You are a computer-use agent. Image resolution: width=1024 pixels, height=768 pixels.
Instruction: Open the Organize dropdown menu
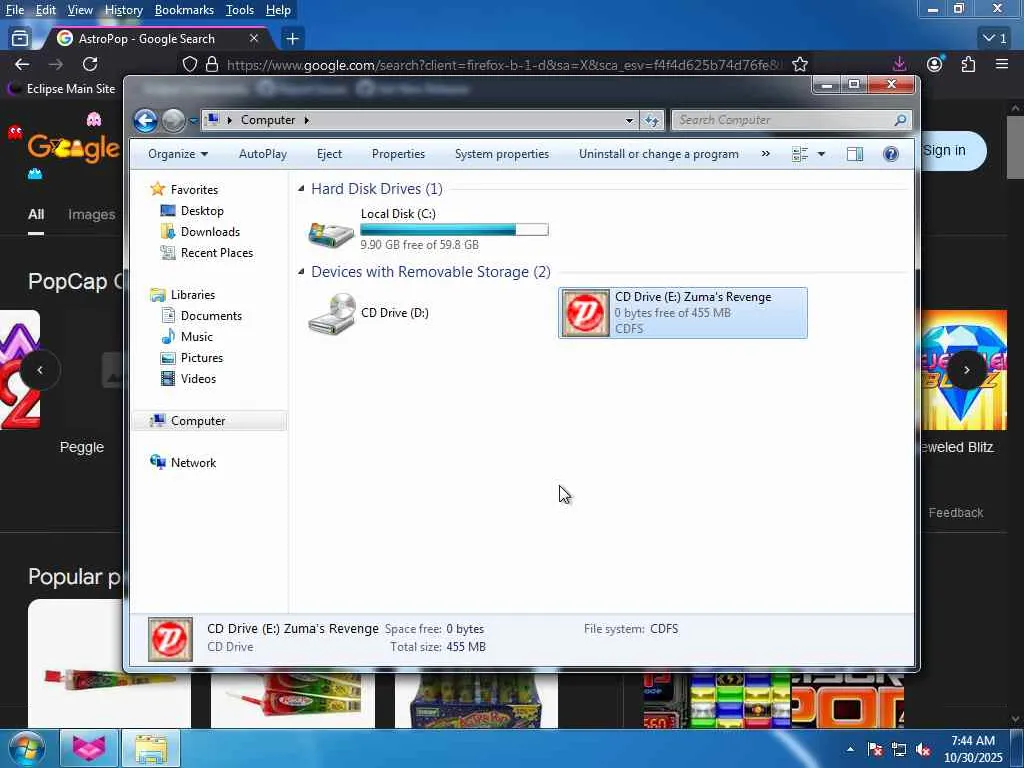178,154
